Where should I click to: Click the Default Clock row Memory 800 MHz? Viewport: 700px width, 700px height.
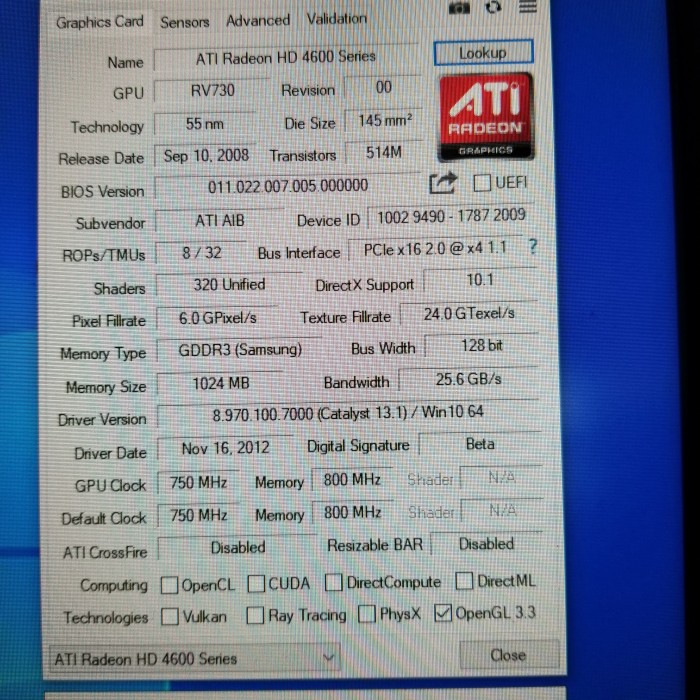point(353,512)
